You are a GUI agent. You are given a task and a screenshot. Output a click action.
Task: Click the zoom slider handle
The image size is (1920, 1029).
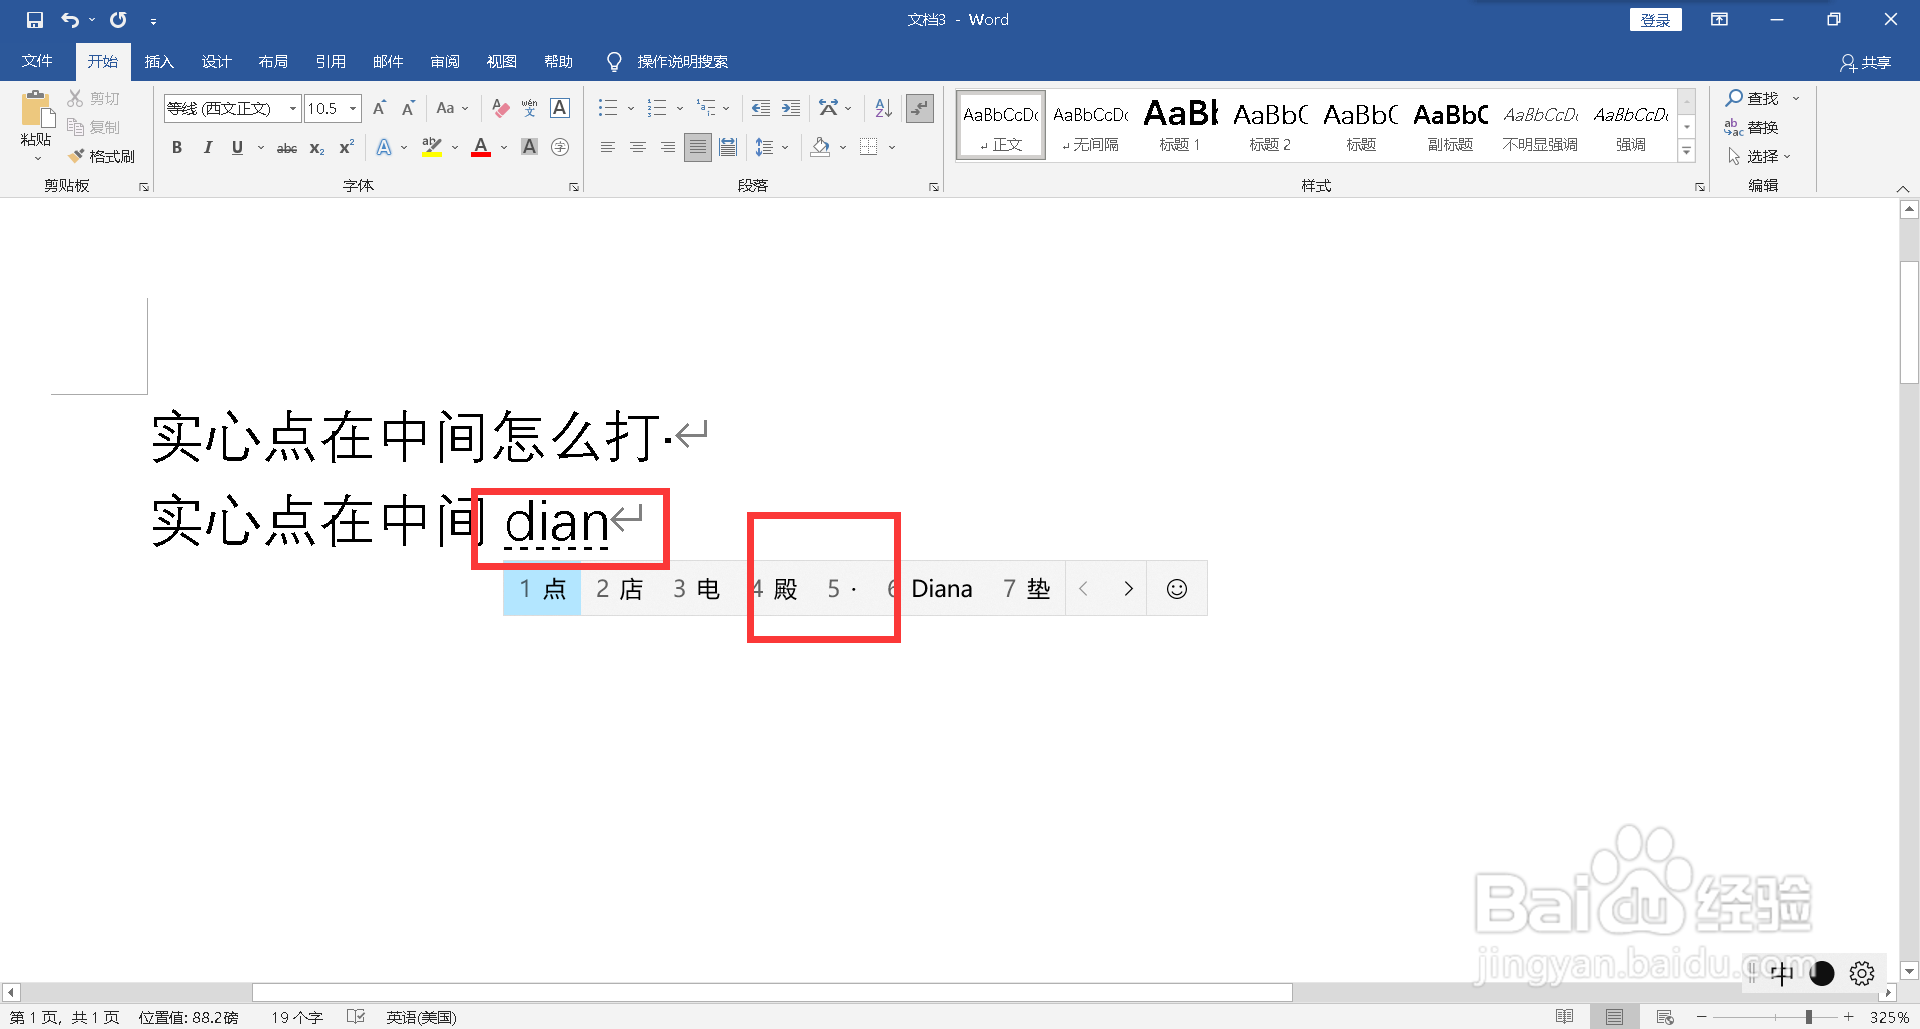click(x=1809, y=1017)
